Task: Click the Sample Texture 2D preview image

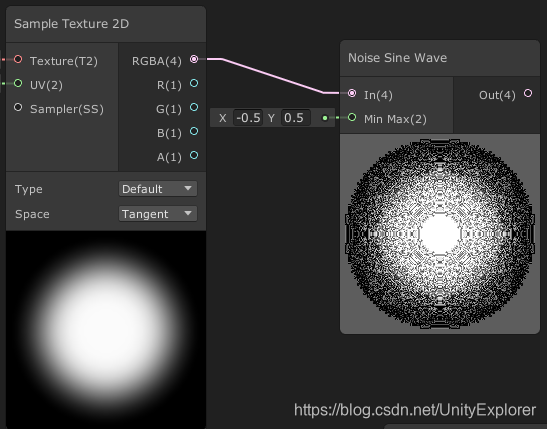Action: 106,330
